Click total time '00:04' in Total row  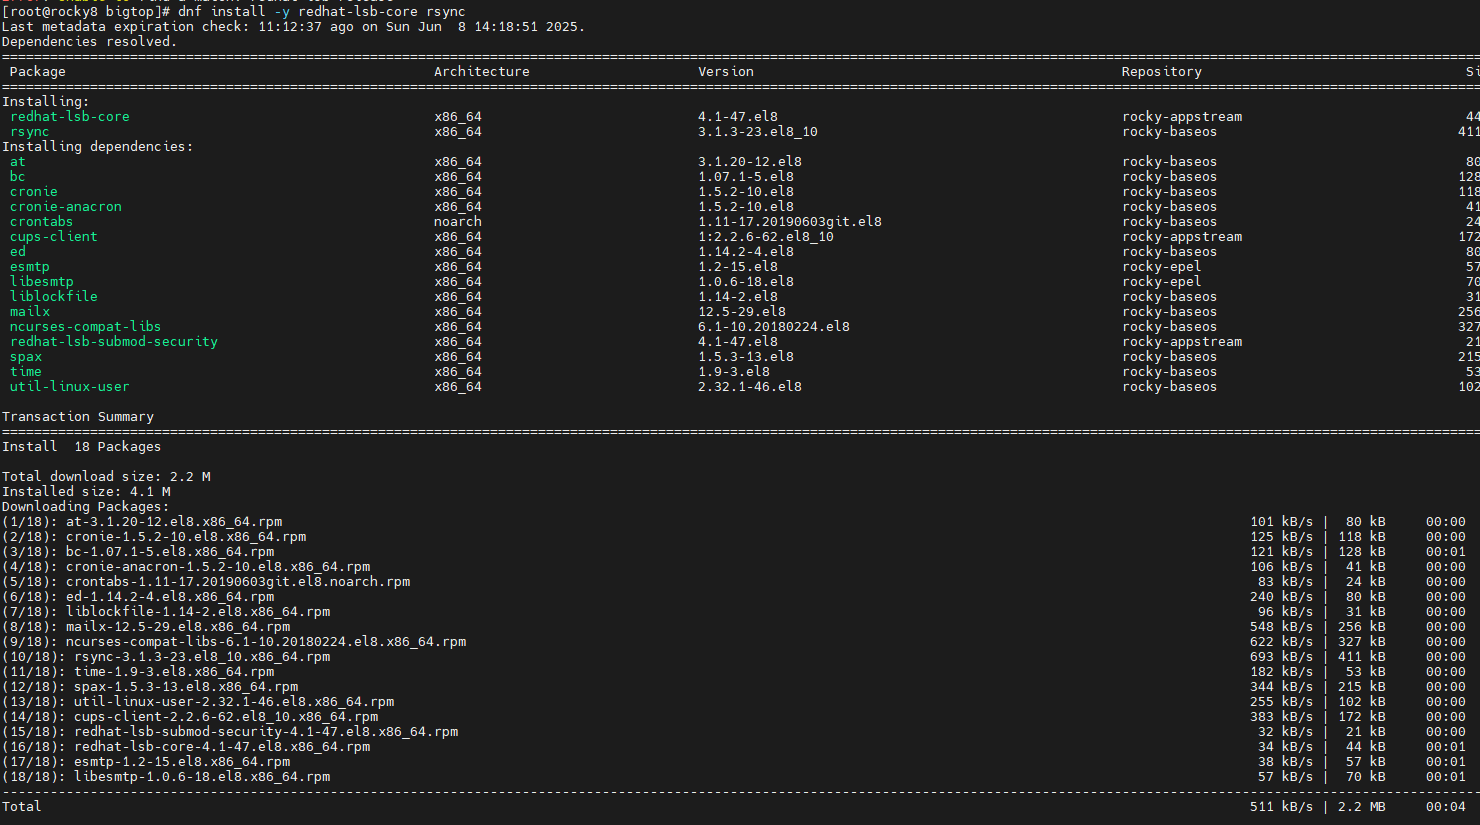[x=1446, y=807]
